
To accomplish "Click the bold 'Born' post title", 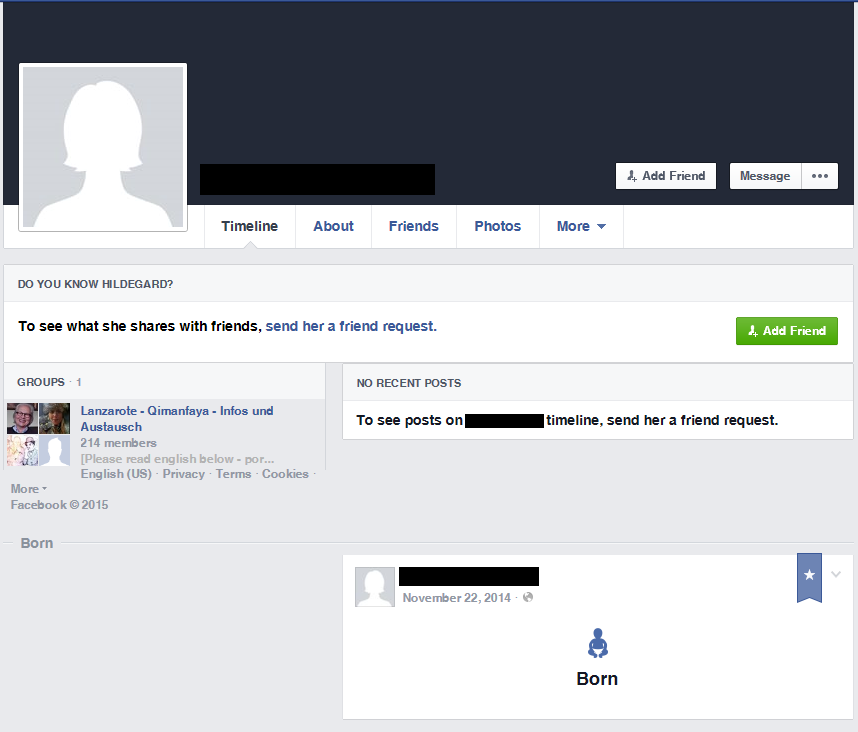I will coord(597,678).
